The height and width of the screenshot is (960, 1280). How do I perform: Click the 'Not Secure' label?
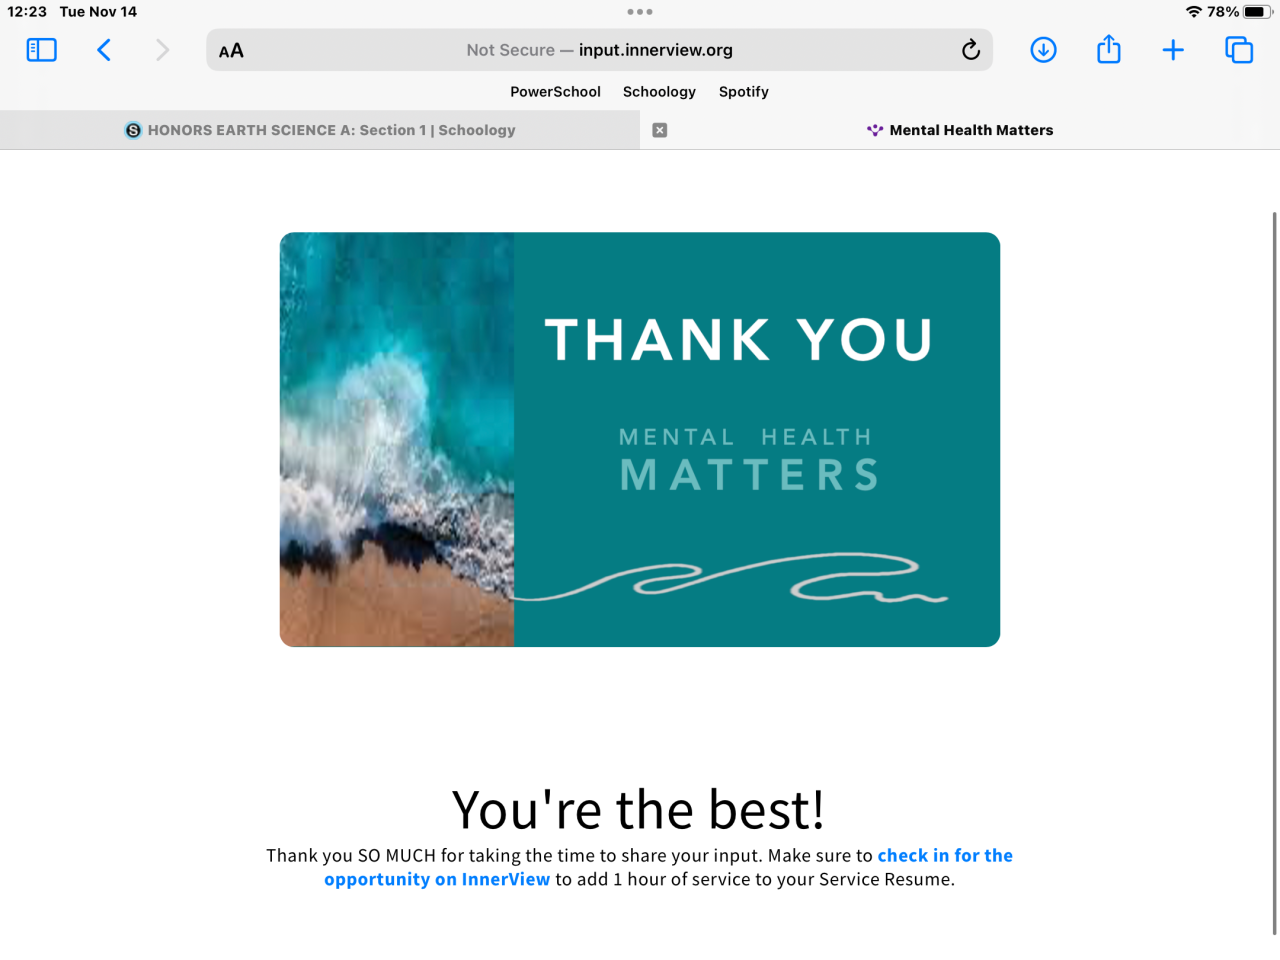(x=510, y=50)
